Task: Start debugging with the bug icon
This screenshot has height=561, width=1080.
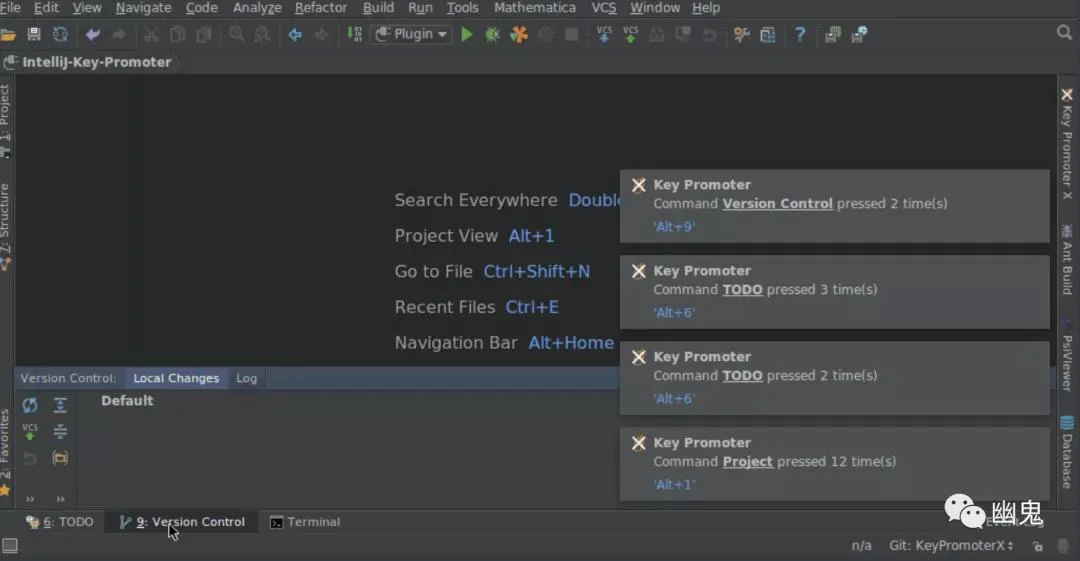Action: coord(492,34)
